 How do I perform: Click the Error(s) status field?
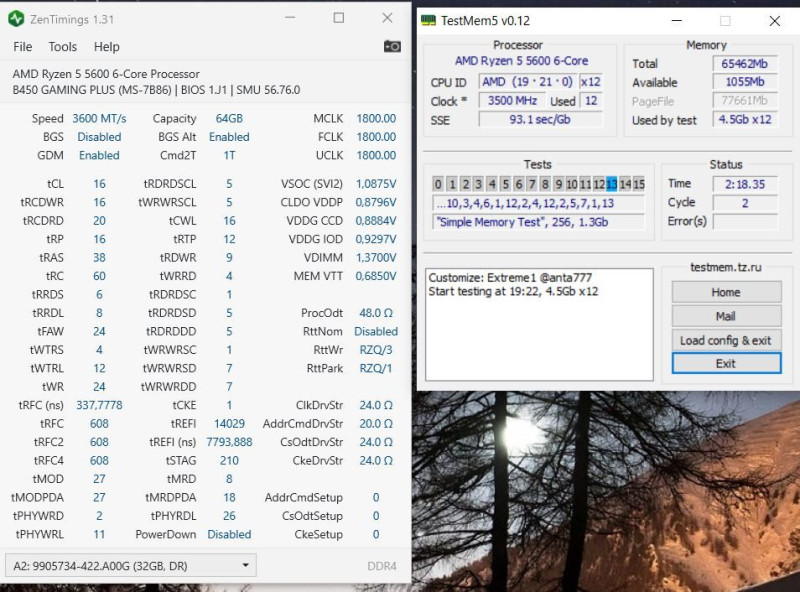745,221
